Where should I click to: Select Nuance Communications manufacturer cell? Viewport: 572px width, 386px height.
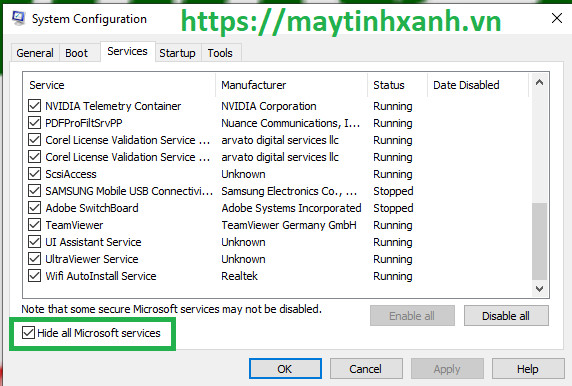290,123
